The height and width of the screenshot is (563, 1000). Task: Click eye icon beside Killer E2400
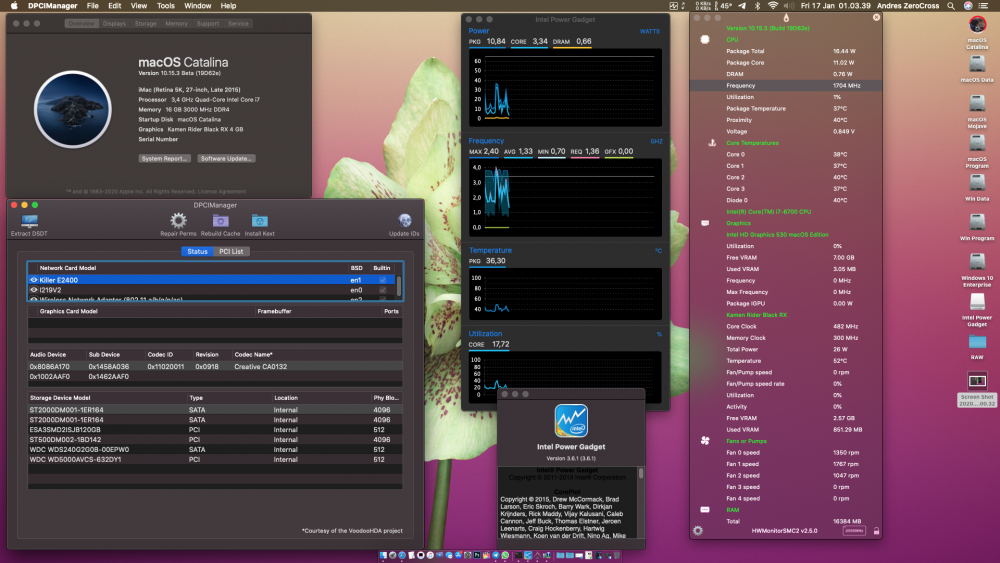pyautogui.click(x=34, y=280)
